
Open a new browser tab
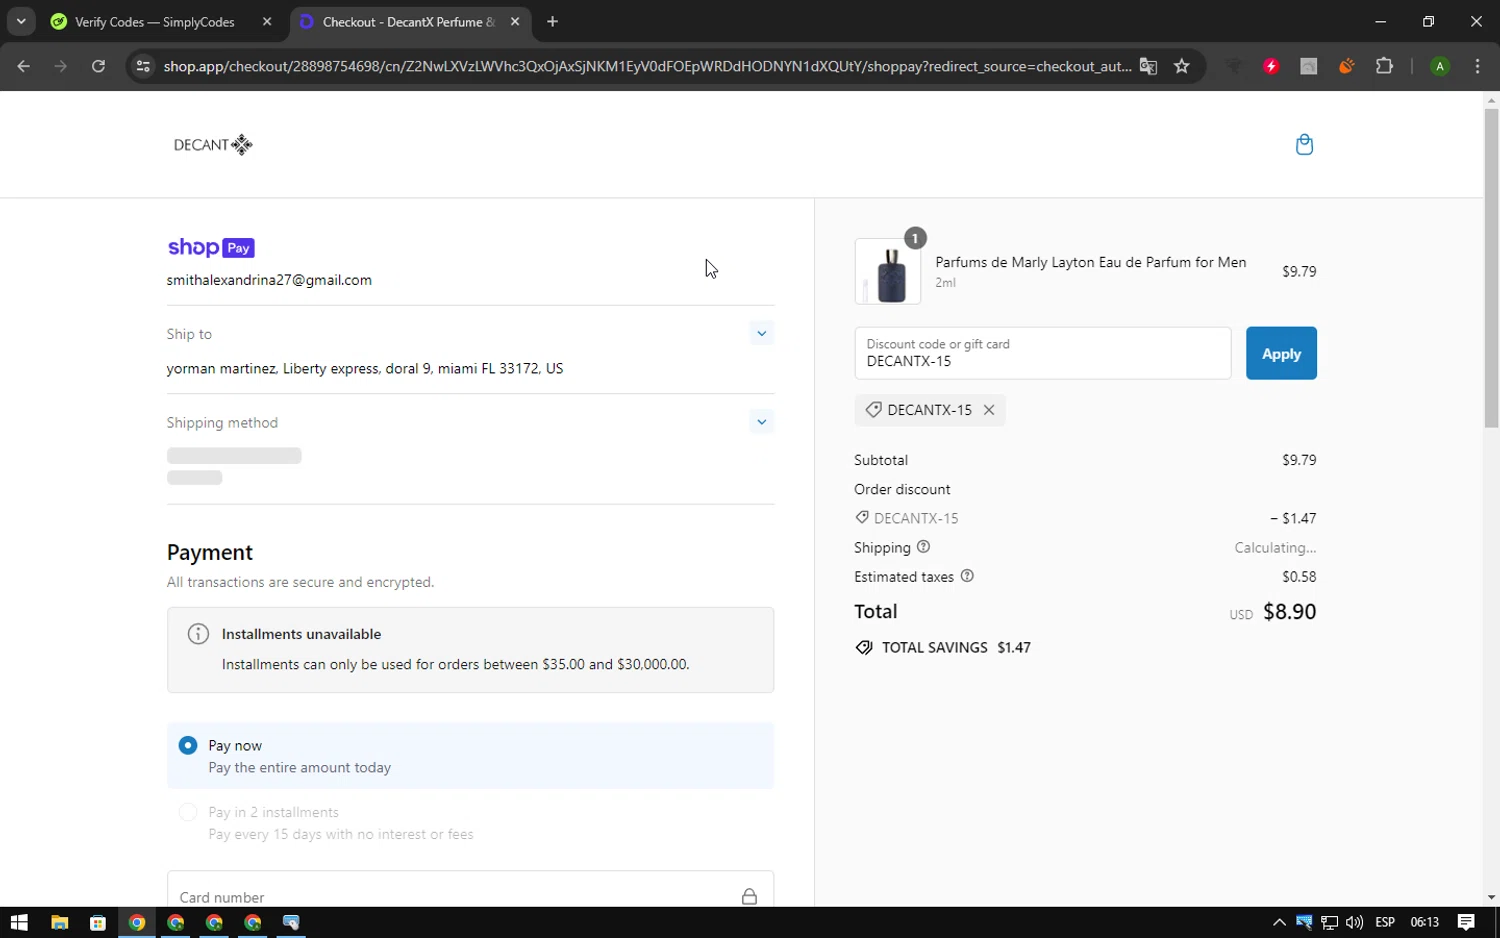click(552, 21)
